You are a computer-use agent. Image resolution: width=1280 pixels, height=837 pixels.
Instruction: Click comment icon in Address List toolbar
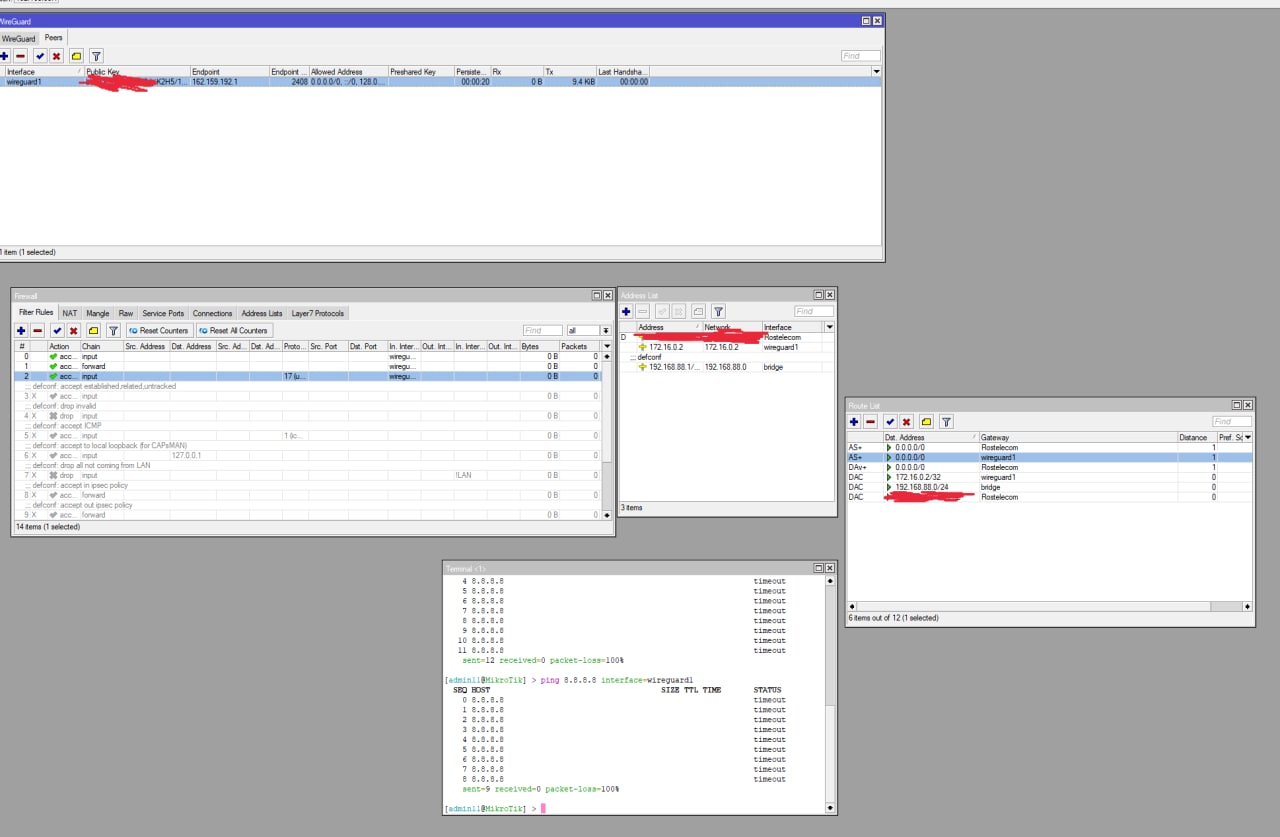(x=698, y=311)
